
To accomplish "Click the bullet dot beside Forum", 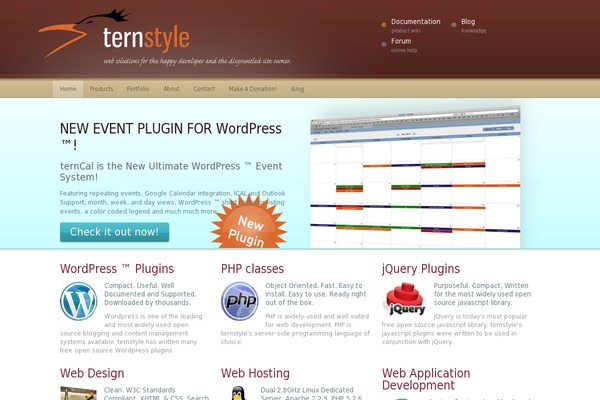I will (x=384, y=44).
